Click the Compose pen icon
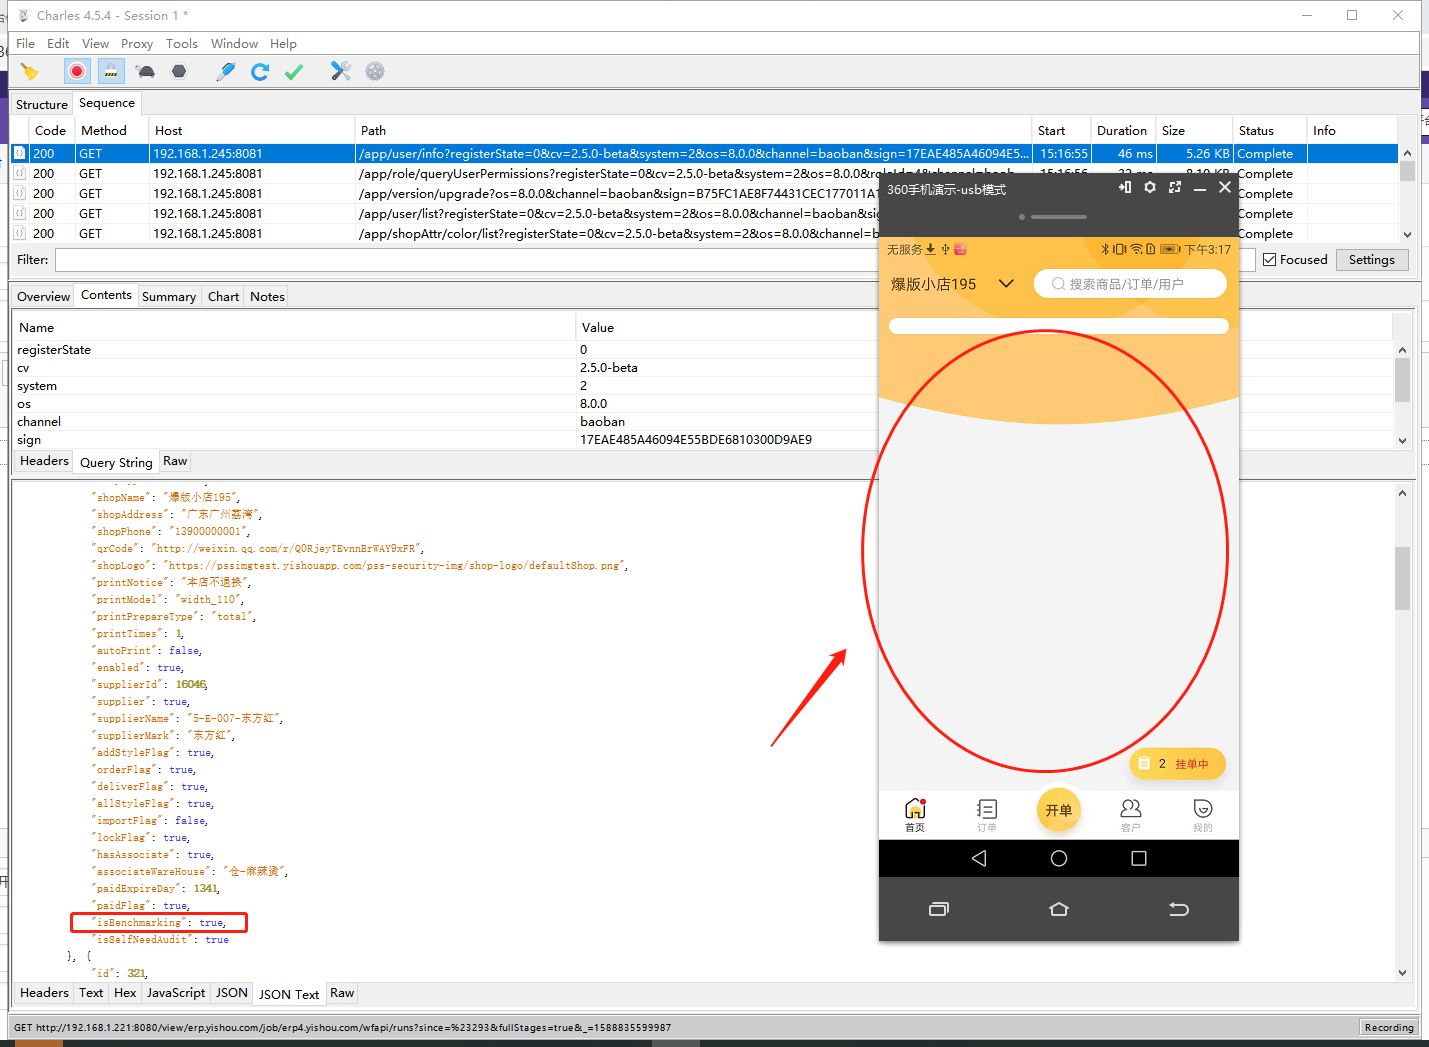Viewport: 1429px width, 1047px height. coord(226,71)
